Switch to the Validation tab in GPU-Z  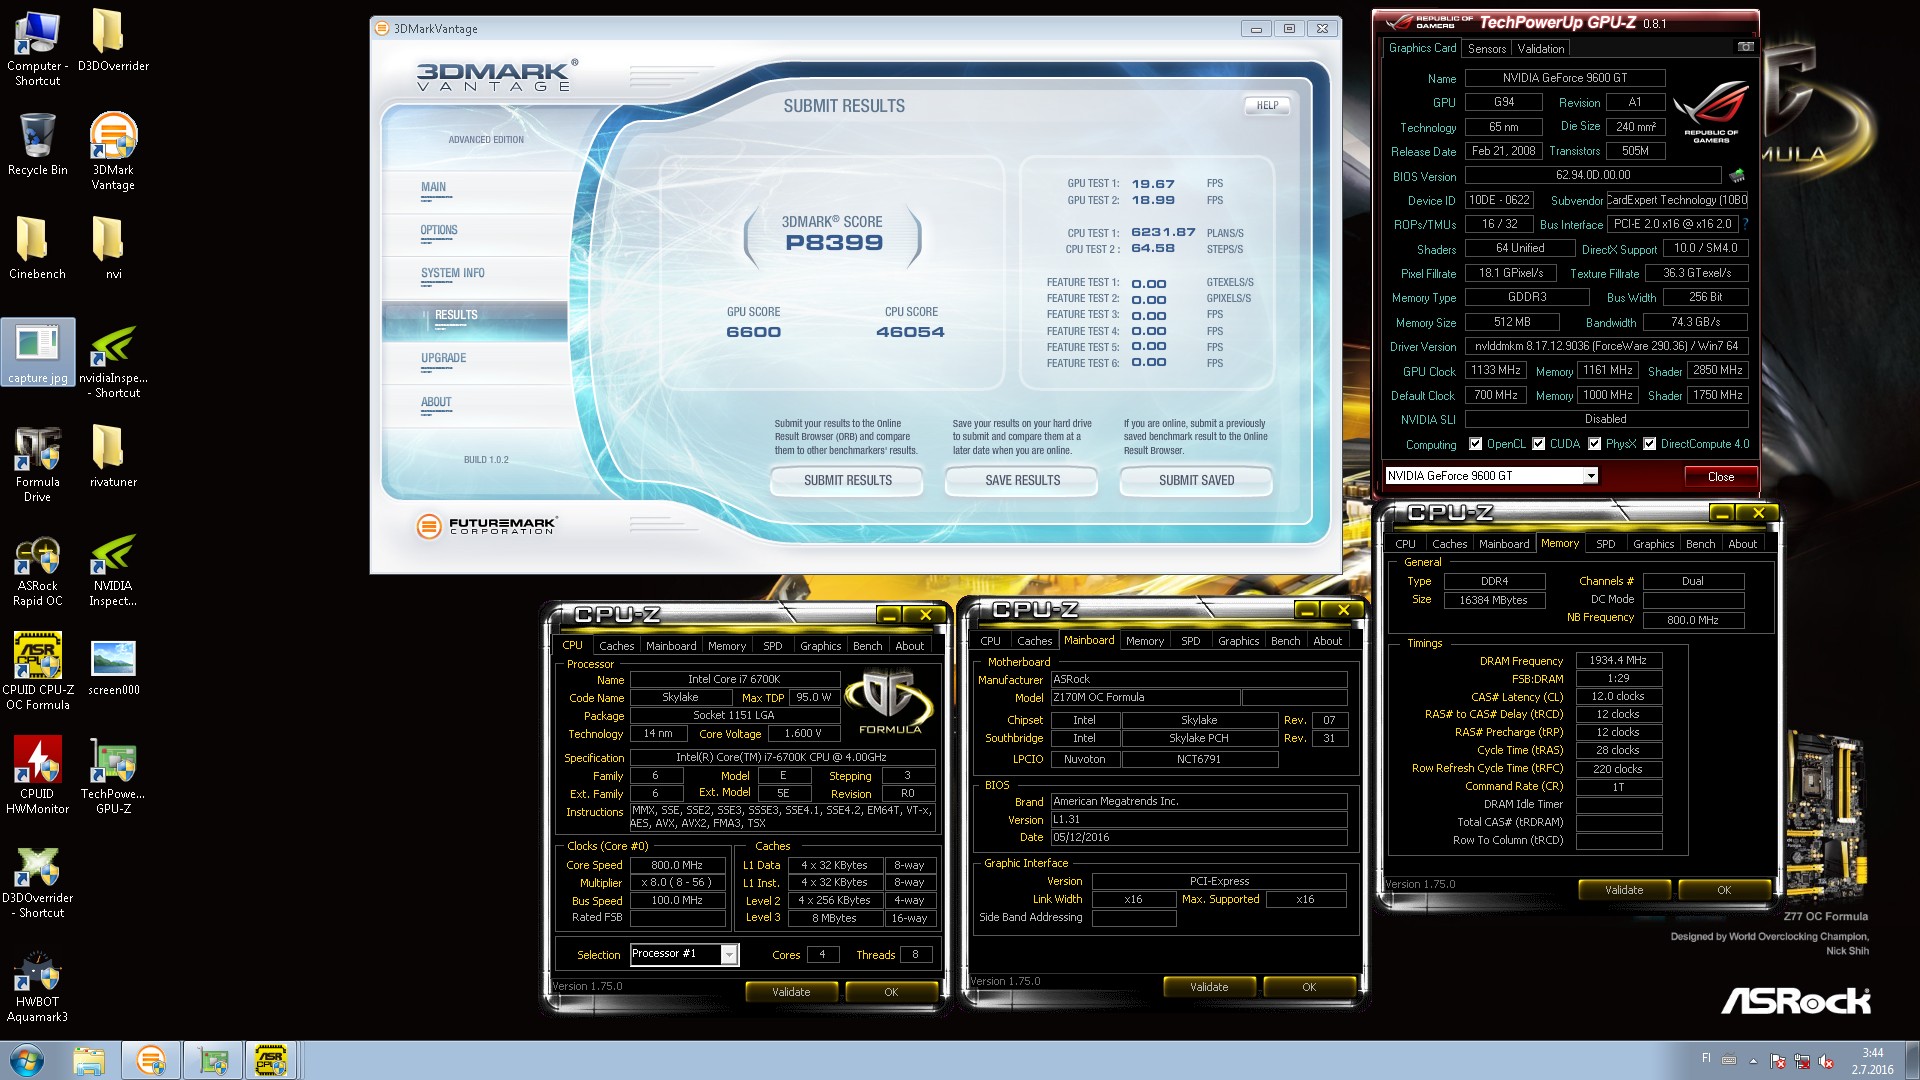tap(1540, 48)
